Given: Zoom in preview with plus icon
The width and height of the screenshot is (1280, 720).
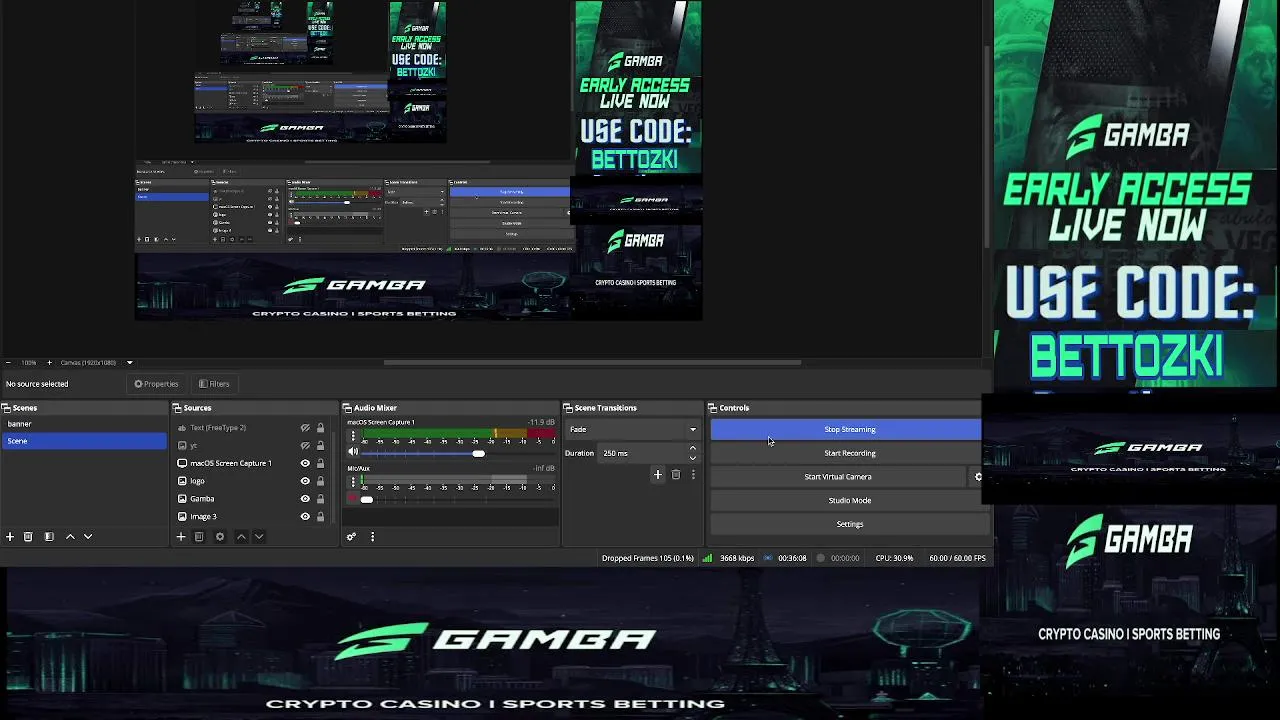Looking at the screenshot, I should point(49,362).
